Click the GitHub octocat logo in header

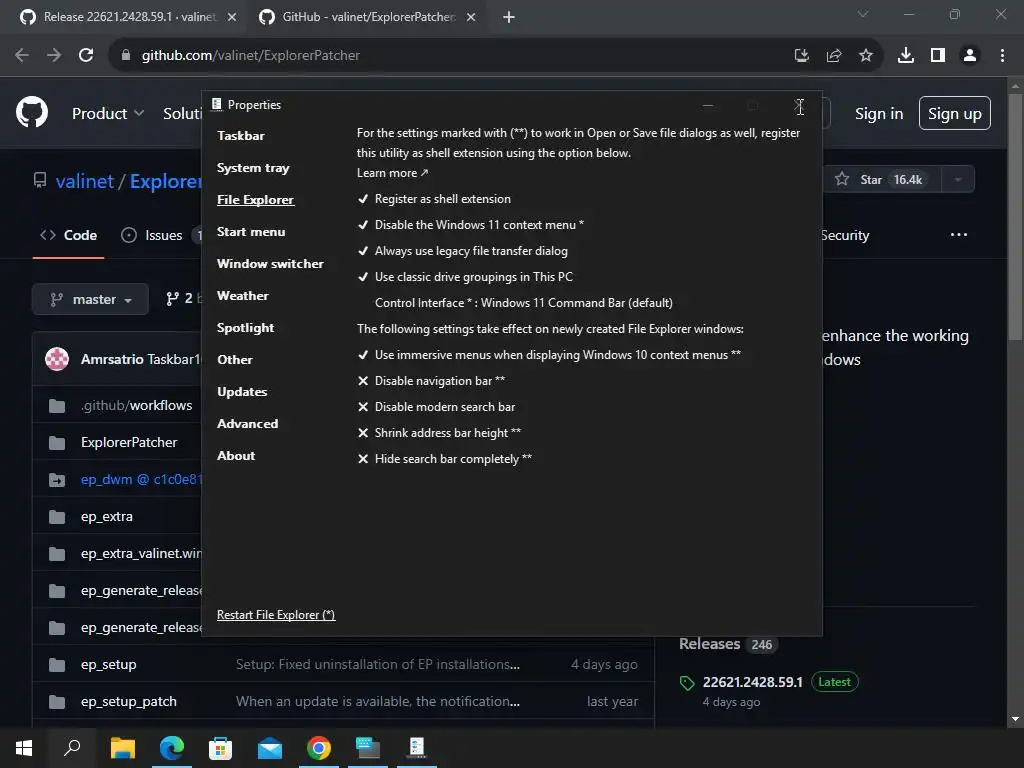tap(32, 112)
